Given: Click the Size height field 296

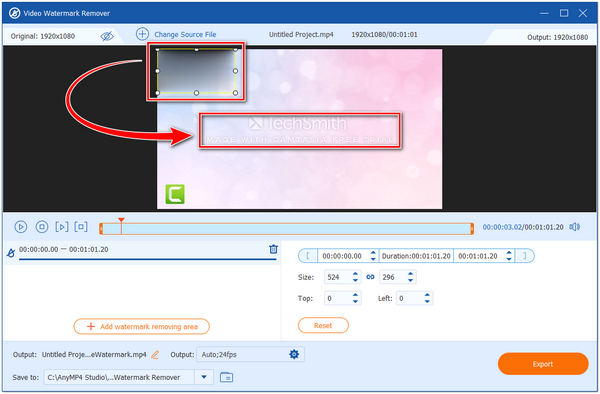Looking at the screenshot, I should (x=393, y=277).
